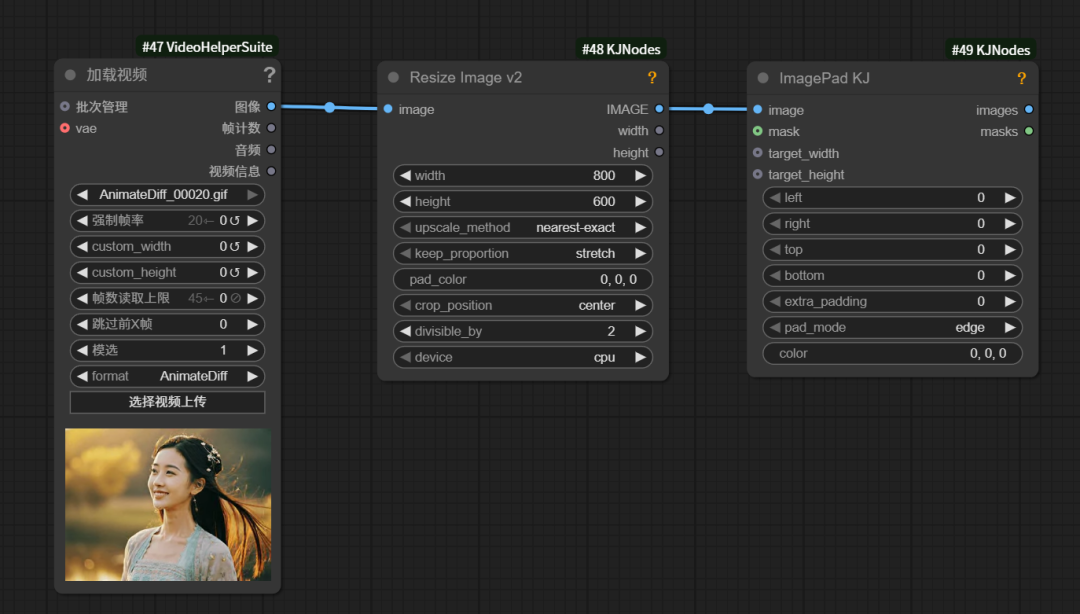Click the 图像 output port on 加载视频
Image resolution: width=1080 pixels, height=614 pixels.
(270, 106)
